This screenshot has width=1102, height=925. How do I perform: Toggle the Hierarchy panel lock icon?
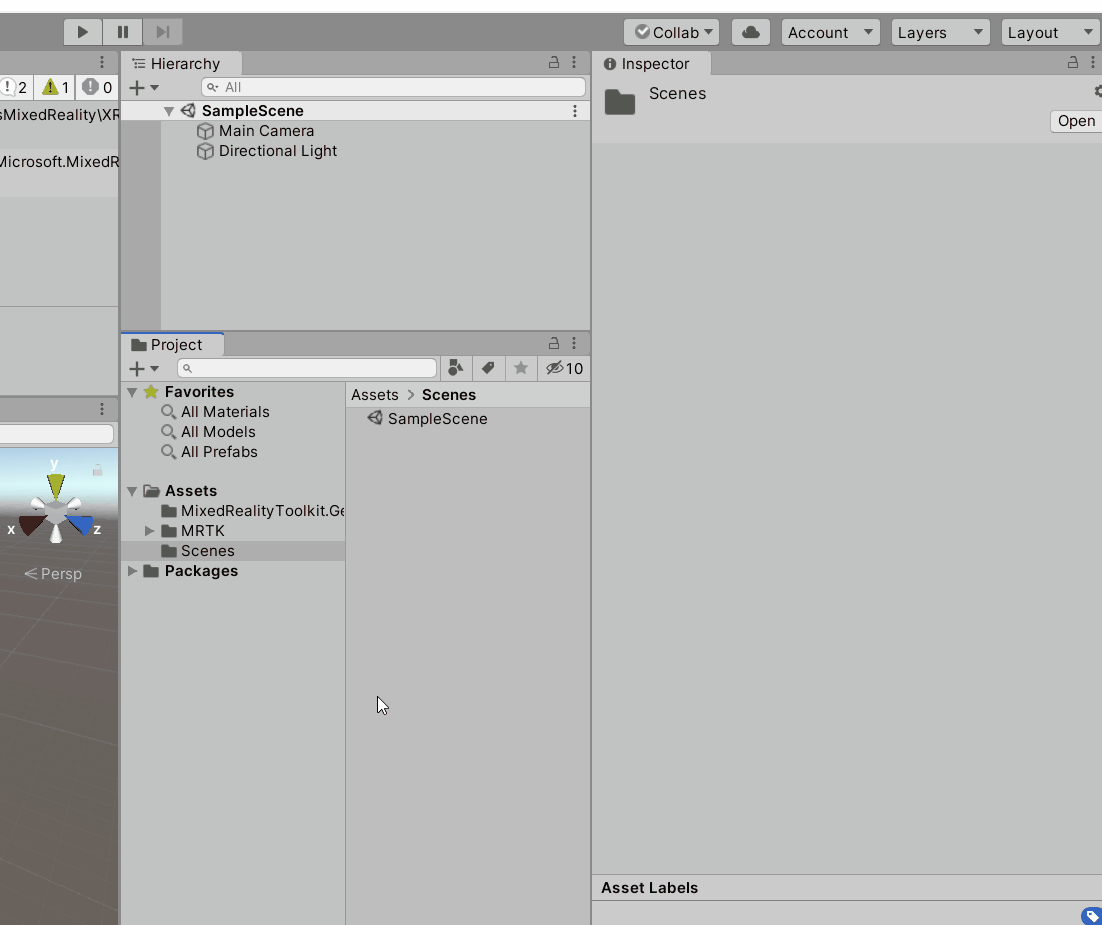(554, 63)
